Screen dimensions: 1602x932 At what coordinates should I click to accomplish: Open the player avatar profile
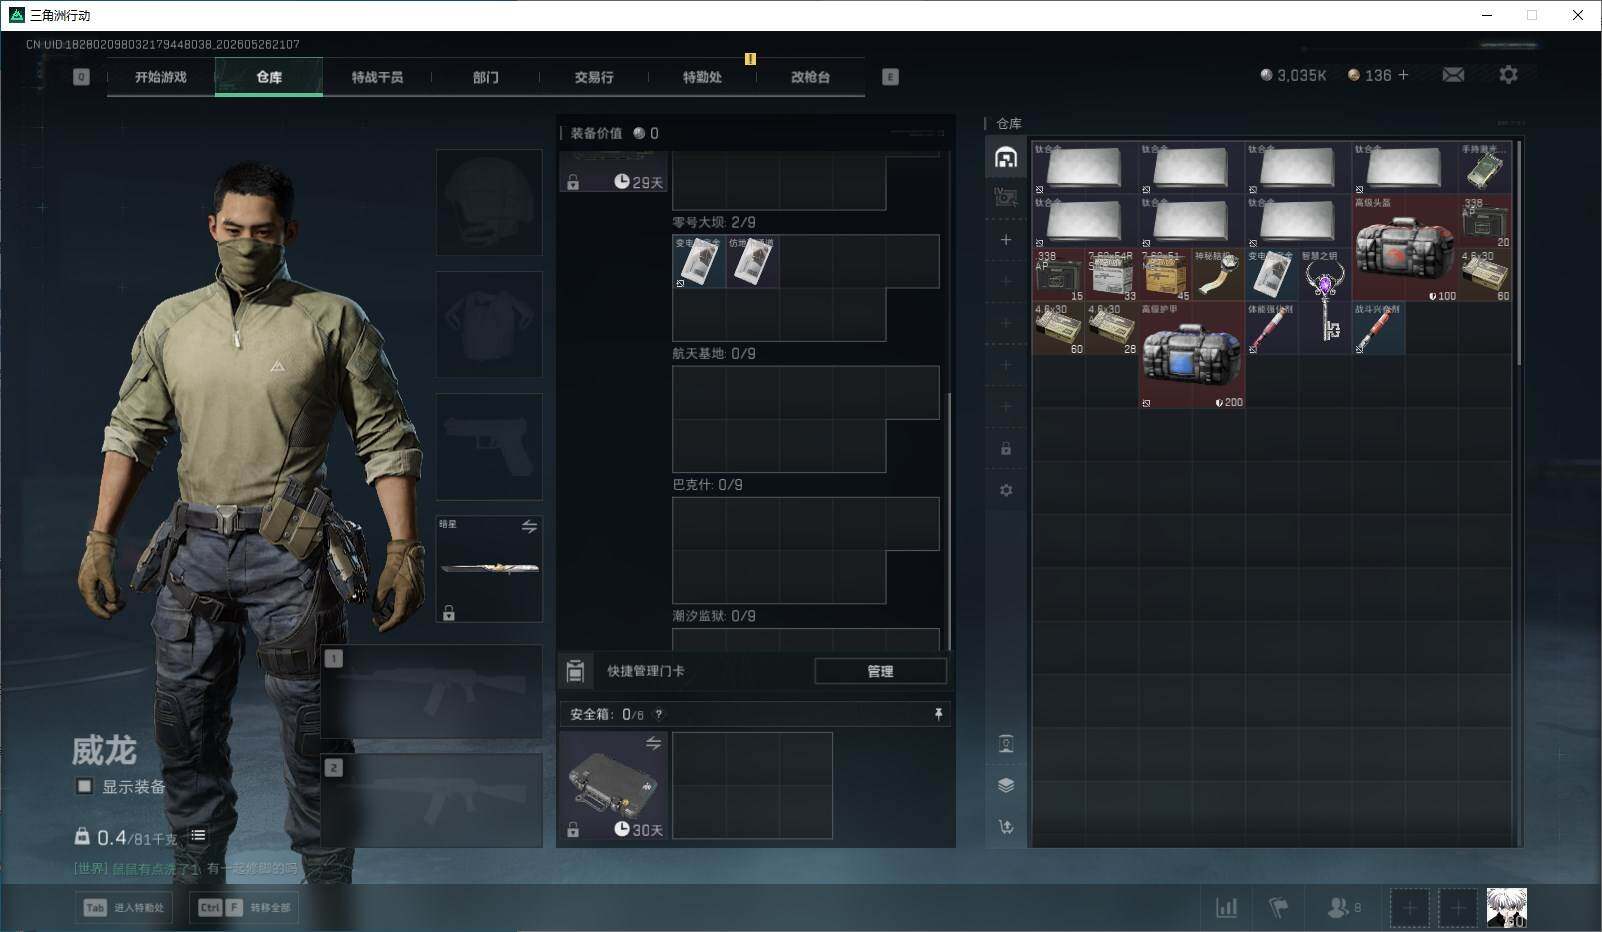pos(1506,908)
